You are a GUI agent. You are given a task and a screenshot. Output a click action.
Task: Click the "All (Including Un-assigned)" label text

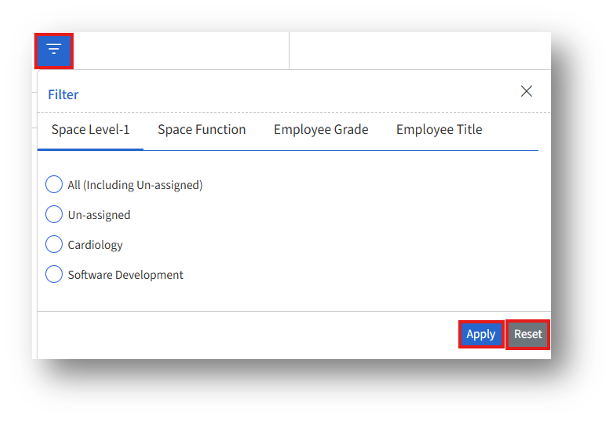click(135, 185)
